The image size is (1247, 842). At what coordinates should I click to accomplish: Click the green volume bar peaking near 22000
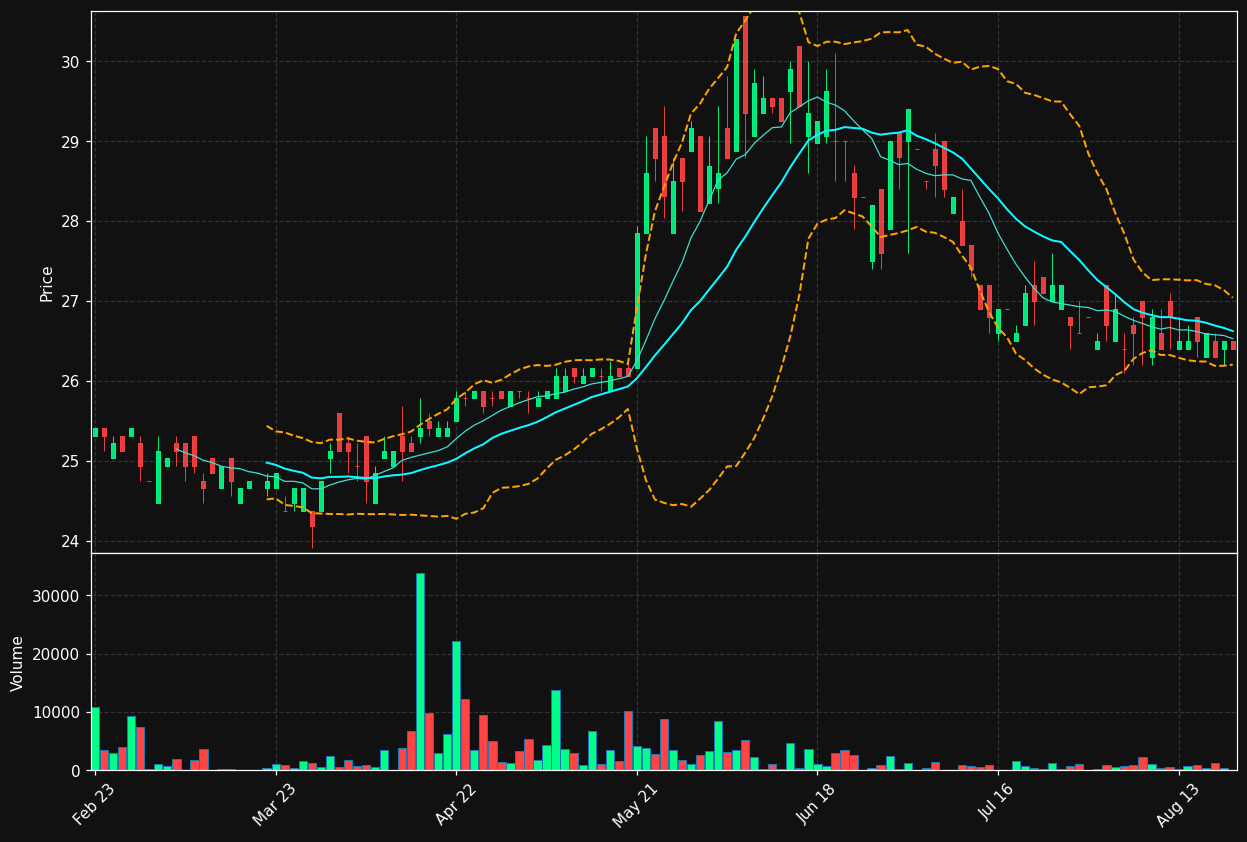(x=456, y=706)
